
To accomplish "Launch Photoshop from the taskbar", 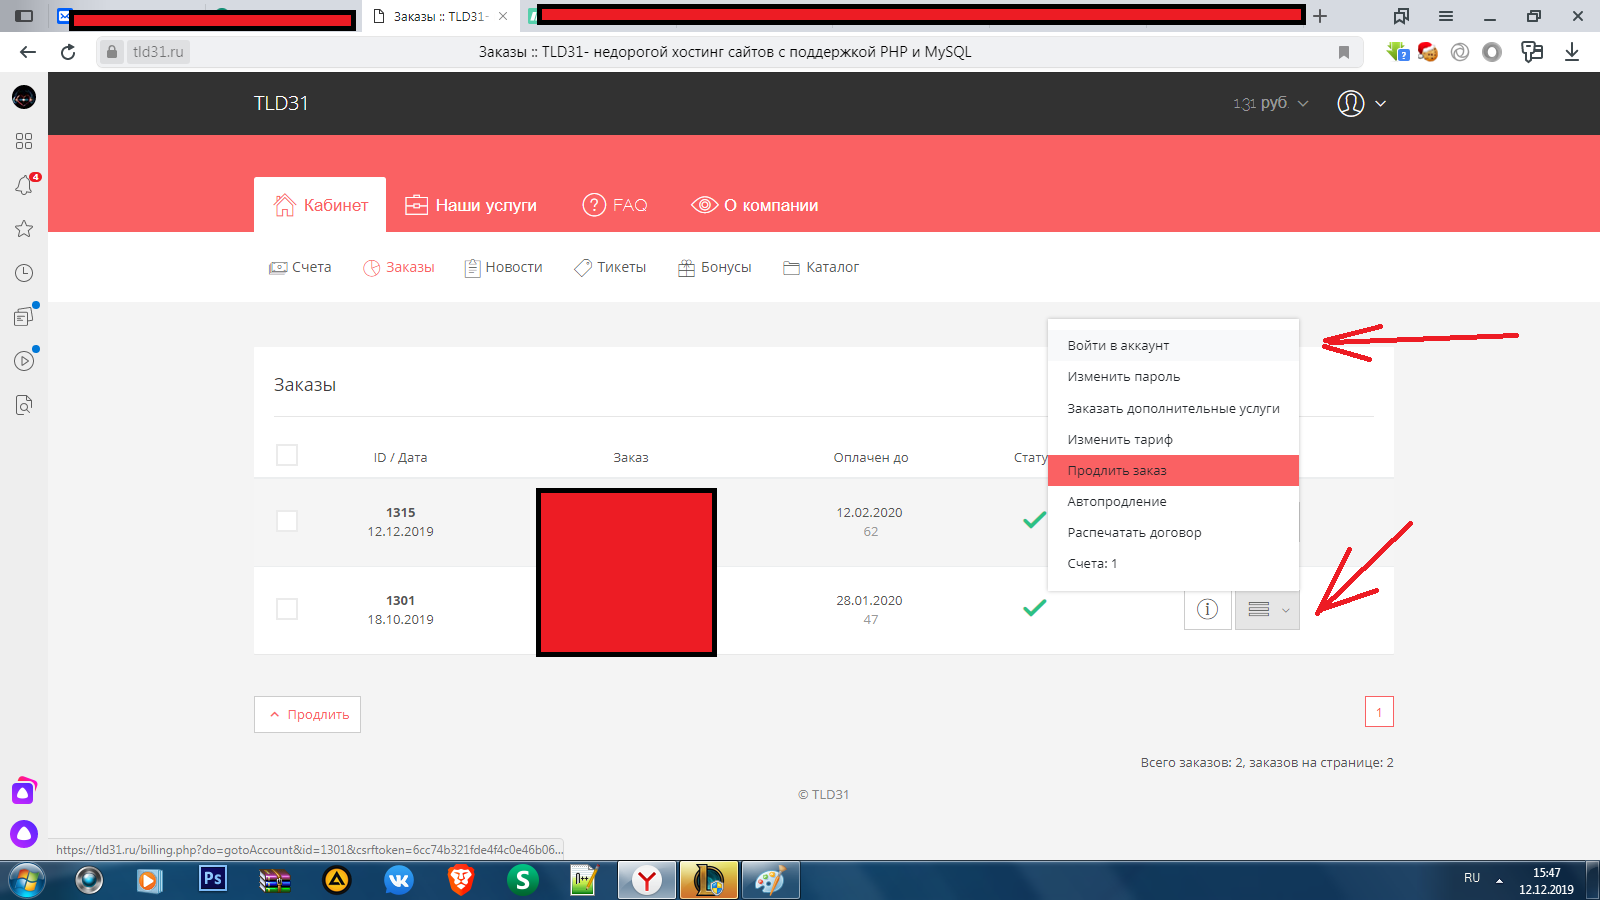I will click(x=212, y=879).
